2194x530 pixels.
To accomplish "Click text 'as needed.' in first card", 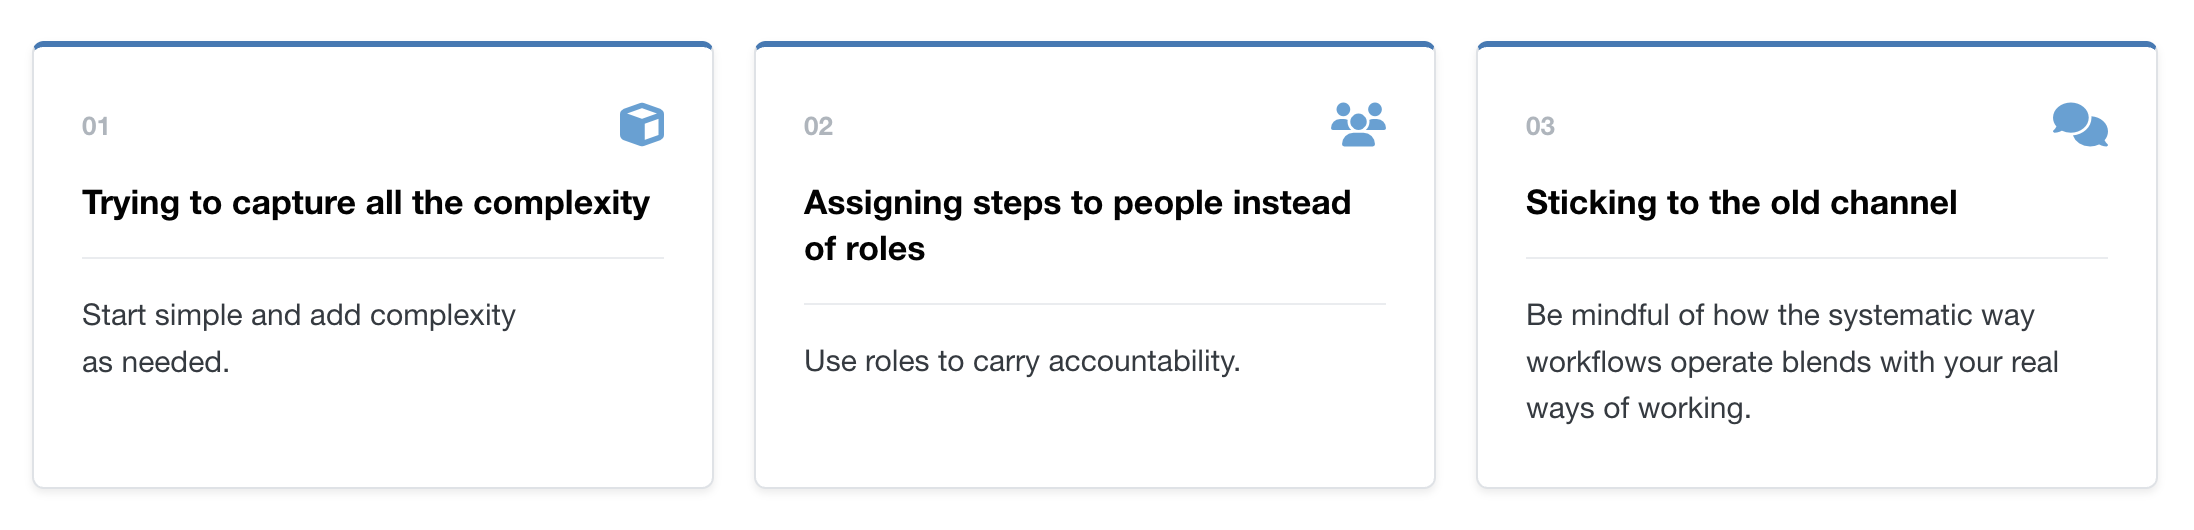I will point(156,362).
